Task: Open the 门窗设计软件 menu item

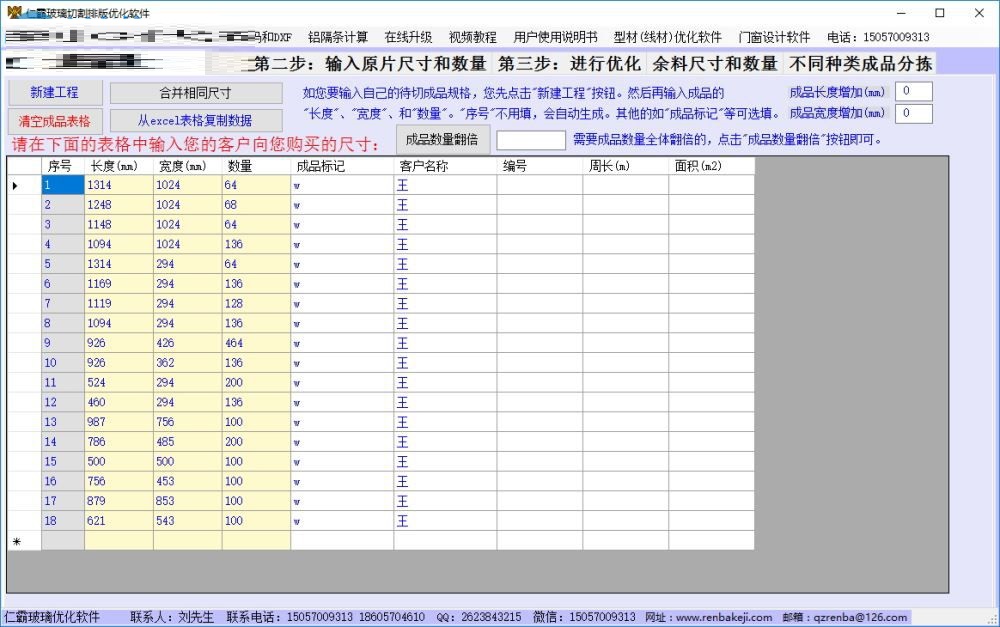Action: (x=773, y=36)
